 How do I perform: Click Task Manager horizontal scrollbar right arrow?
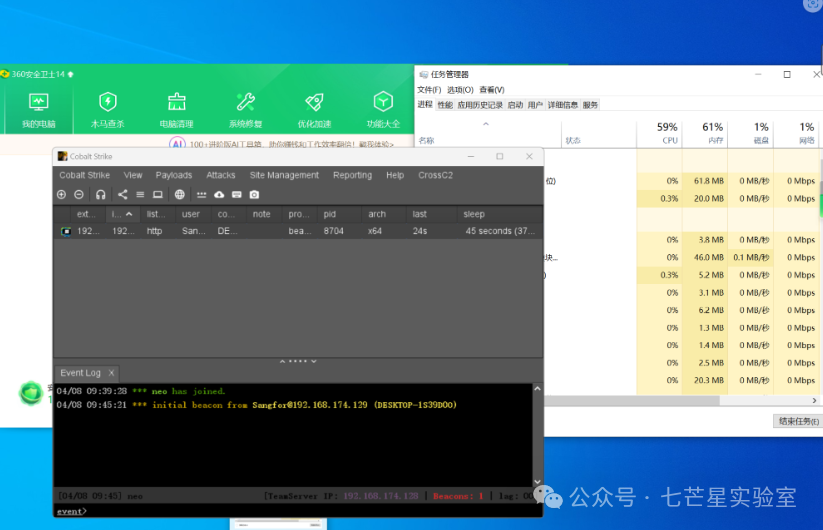(814, 400)
